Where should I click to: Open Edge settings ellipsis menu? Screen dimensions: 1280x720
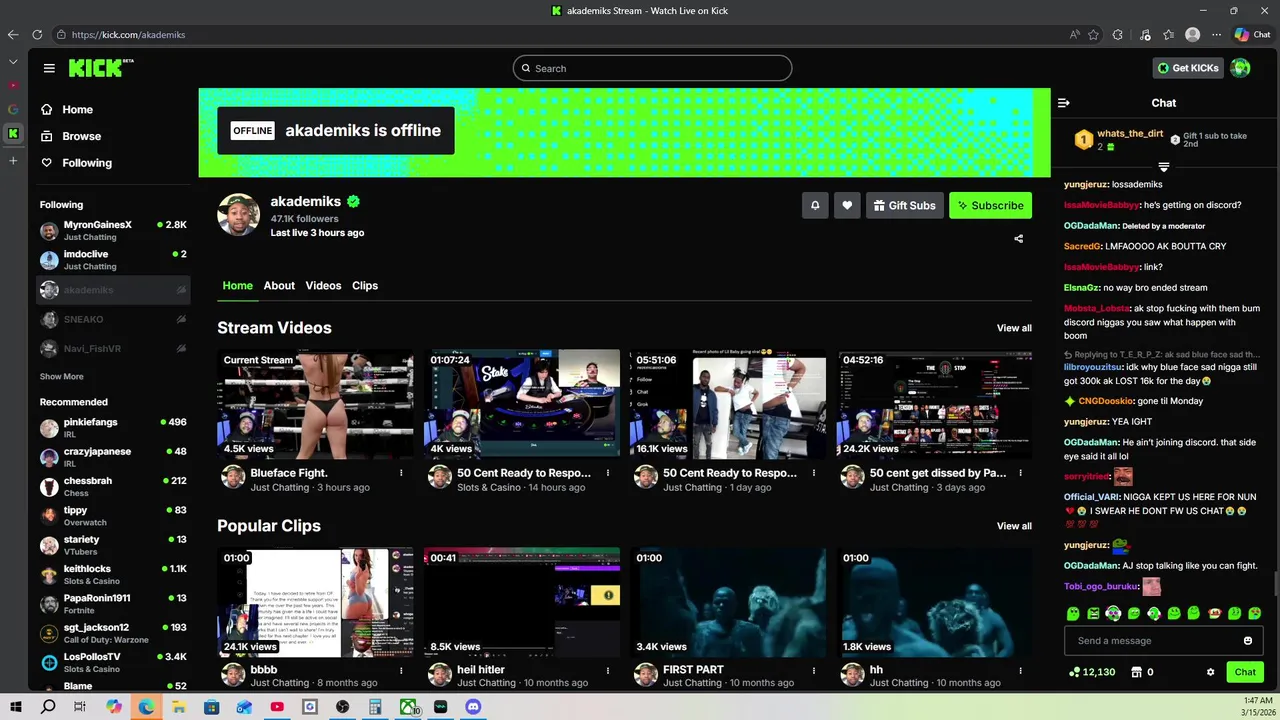click(x=1216, y=34)
